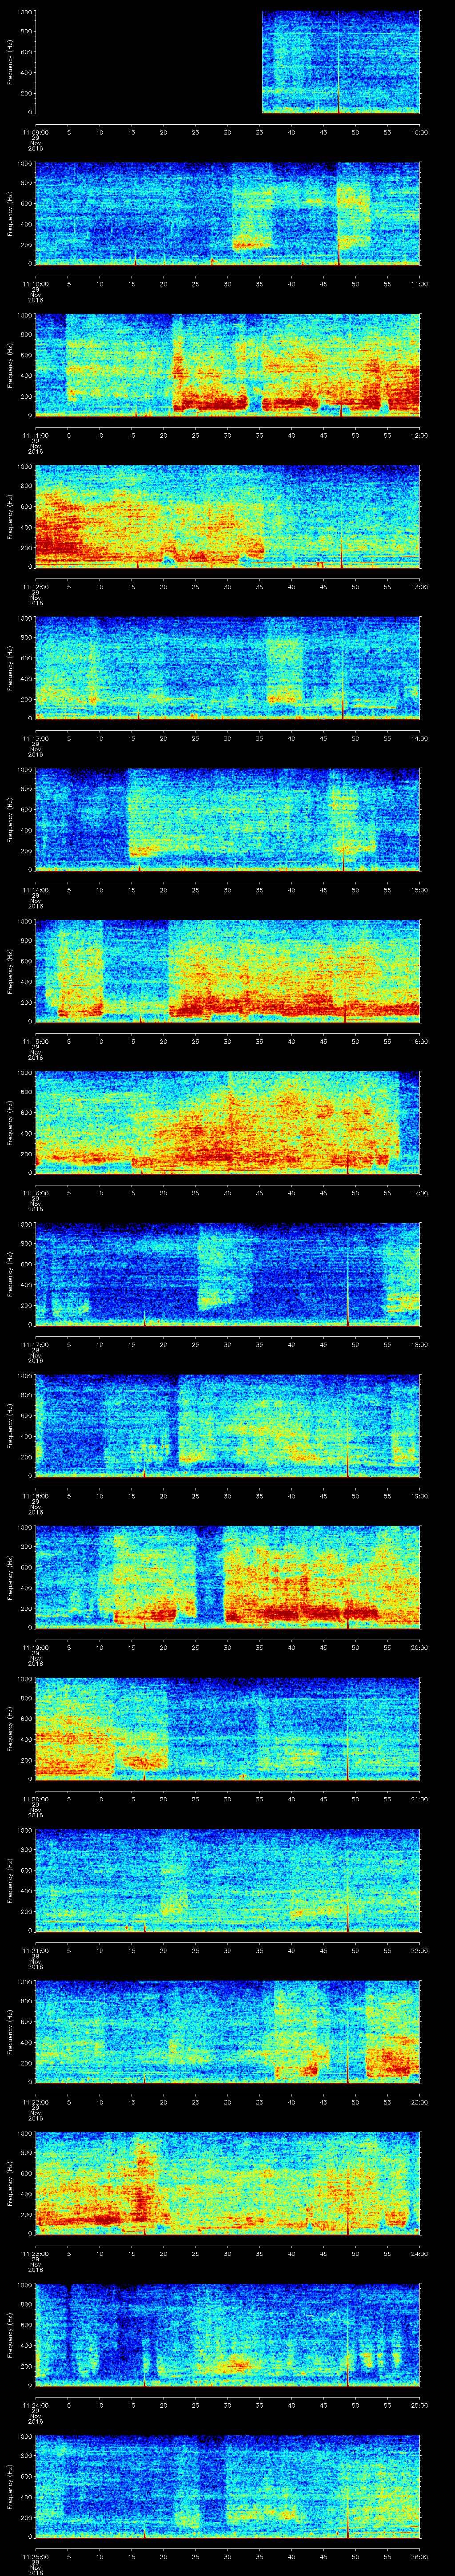The width and height of the screenshot is (455, 2576).
Task: Click the spectrogram panel starting at 11:15:00
Action: coord(228,971)
